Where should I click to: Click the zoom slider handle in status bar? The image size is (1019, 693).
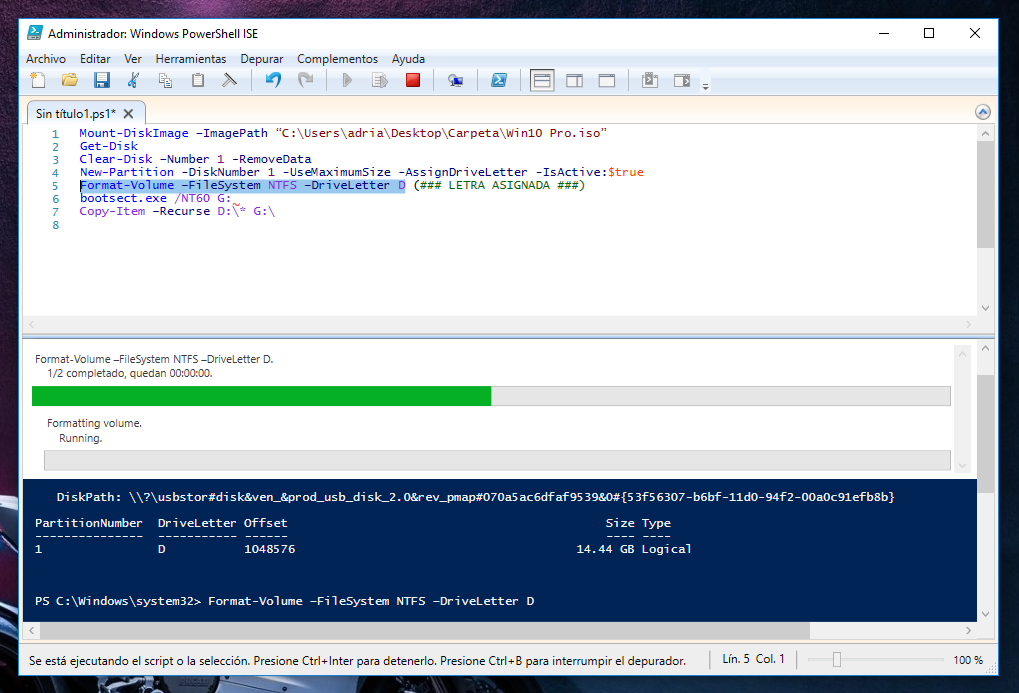coord(837,660)
